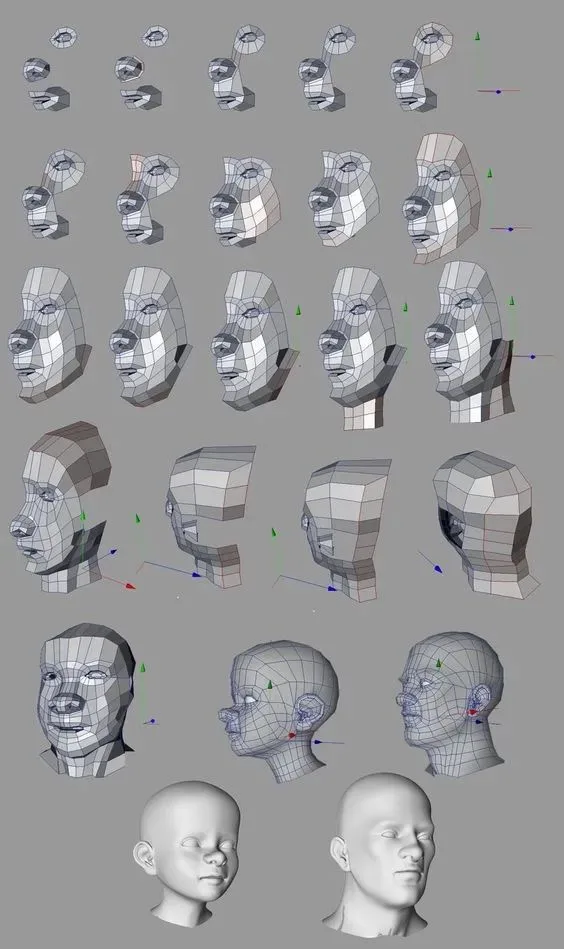Viewport: 564px width, 949px height.
Task: Click the blue axis handle beside the last third-row head
Action: click(533, 356)
